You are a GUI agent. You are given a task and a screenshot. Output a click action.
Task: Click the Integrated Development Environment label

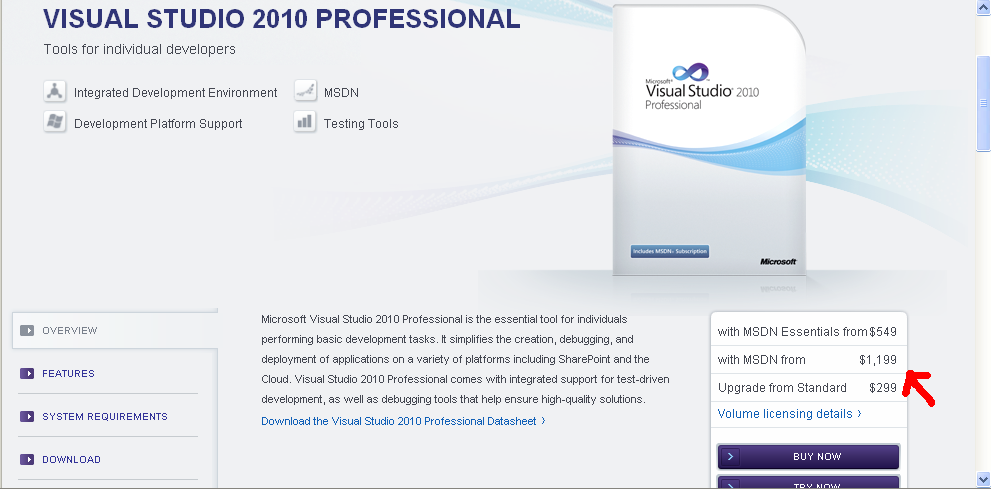pyautogui.click(x=176, y=93)
